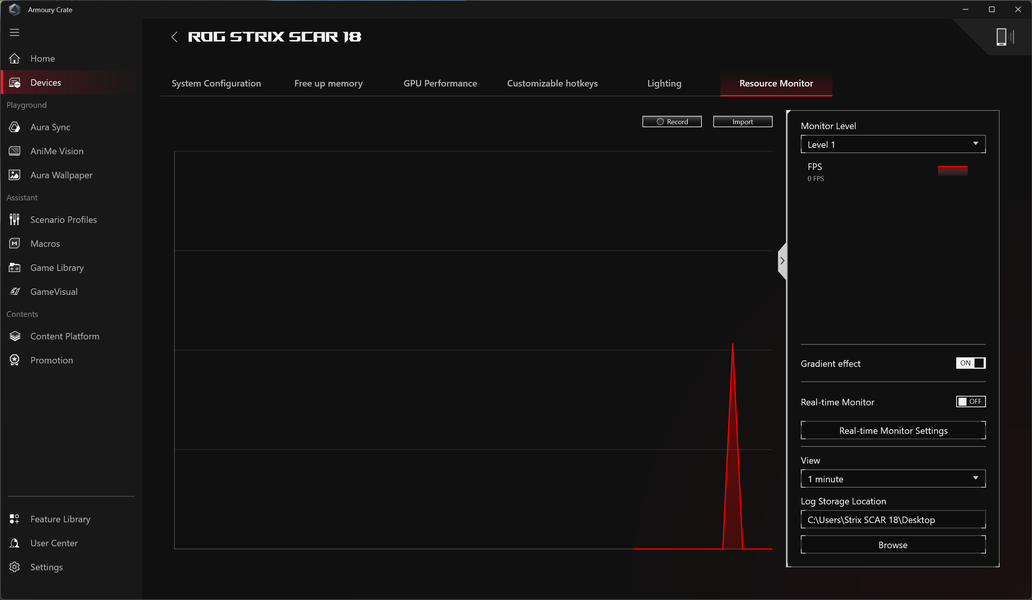Open Scenario Profiles label in sidebar
The image size is (1032, 600).
coord(63,220)
